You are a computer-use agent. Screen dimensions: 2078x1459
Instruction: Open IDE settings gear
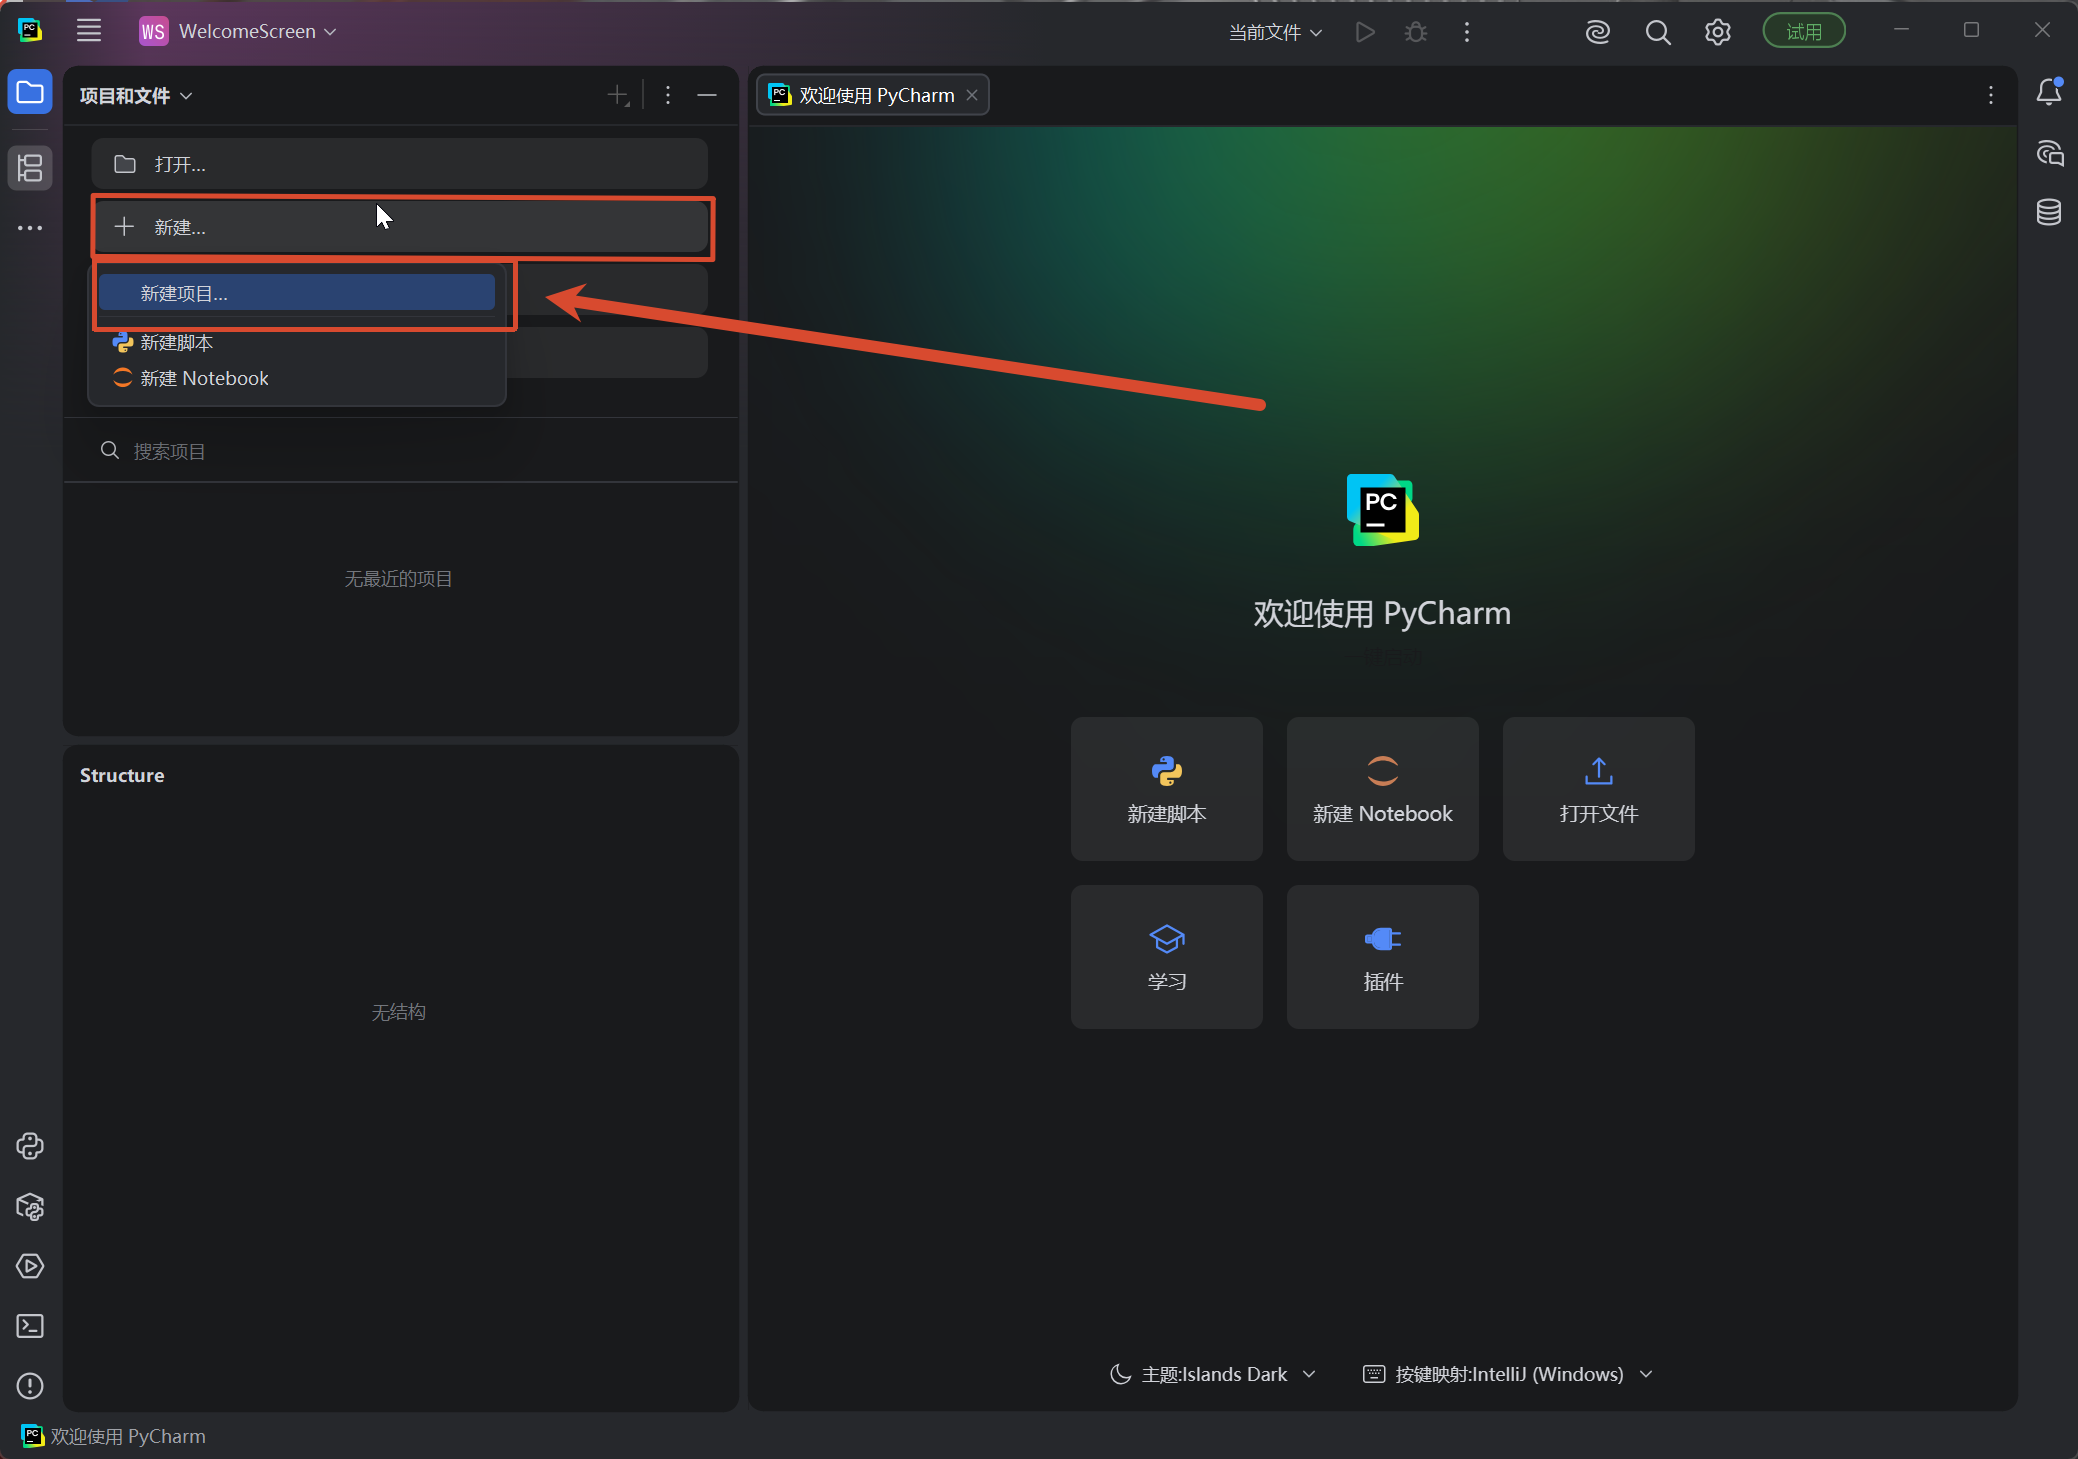(x=1718, y=32)
